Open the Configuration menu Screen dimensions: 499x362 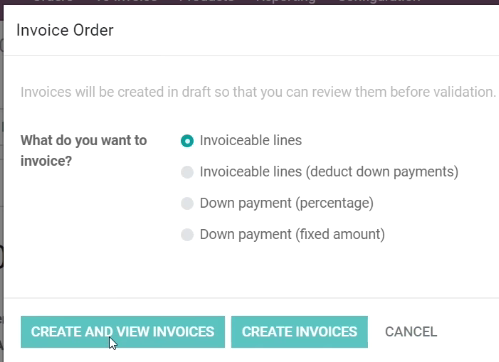(x=379, y=2)
